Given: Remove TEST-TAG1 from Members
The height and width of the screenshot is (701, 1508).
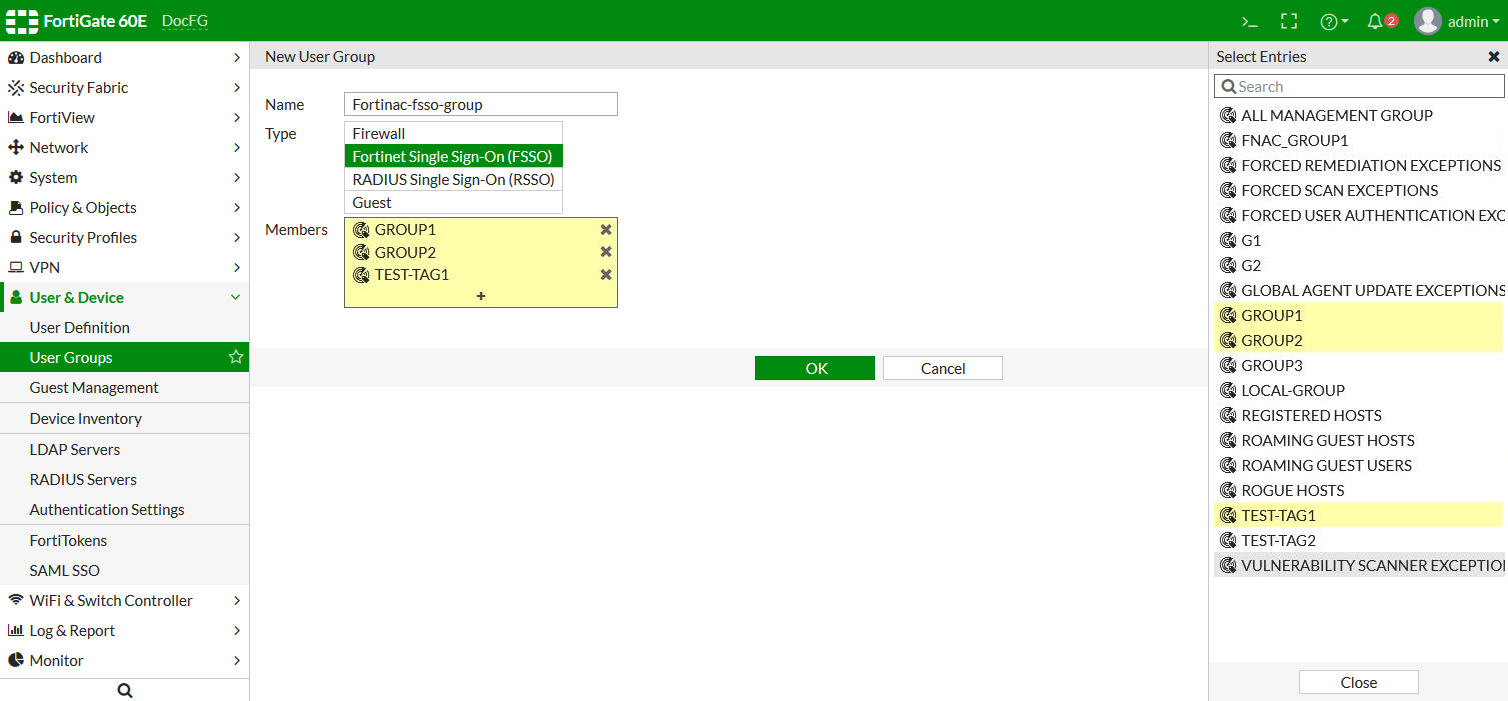Looking at the screenshot, I should tap(606, 275).
